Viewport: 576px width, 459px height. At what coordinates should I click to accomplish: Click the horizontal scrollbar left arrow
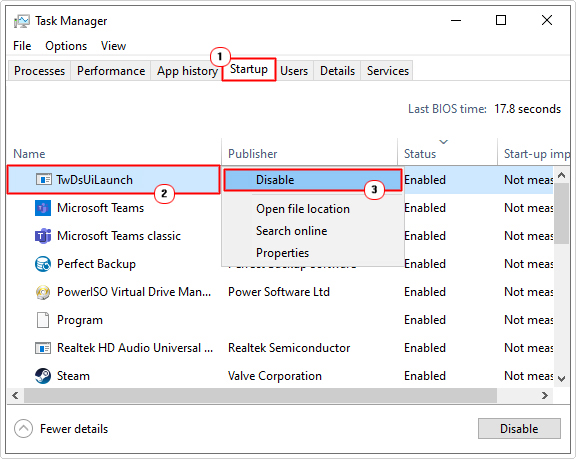[x=15, y=395]
